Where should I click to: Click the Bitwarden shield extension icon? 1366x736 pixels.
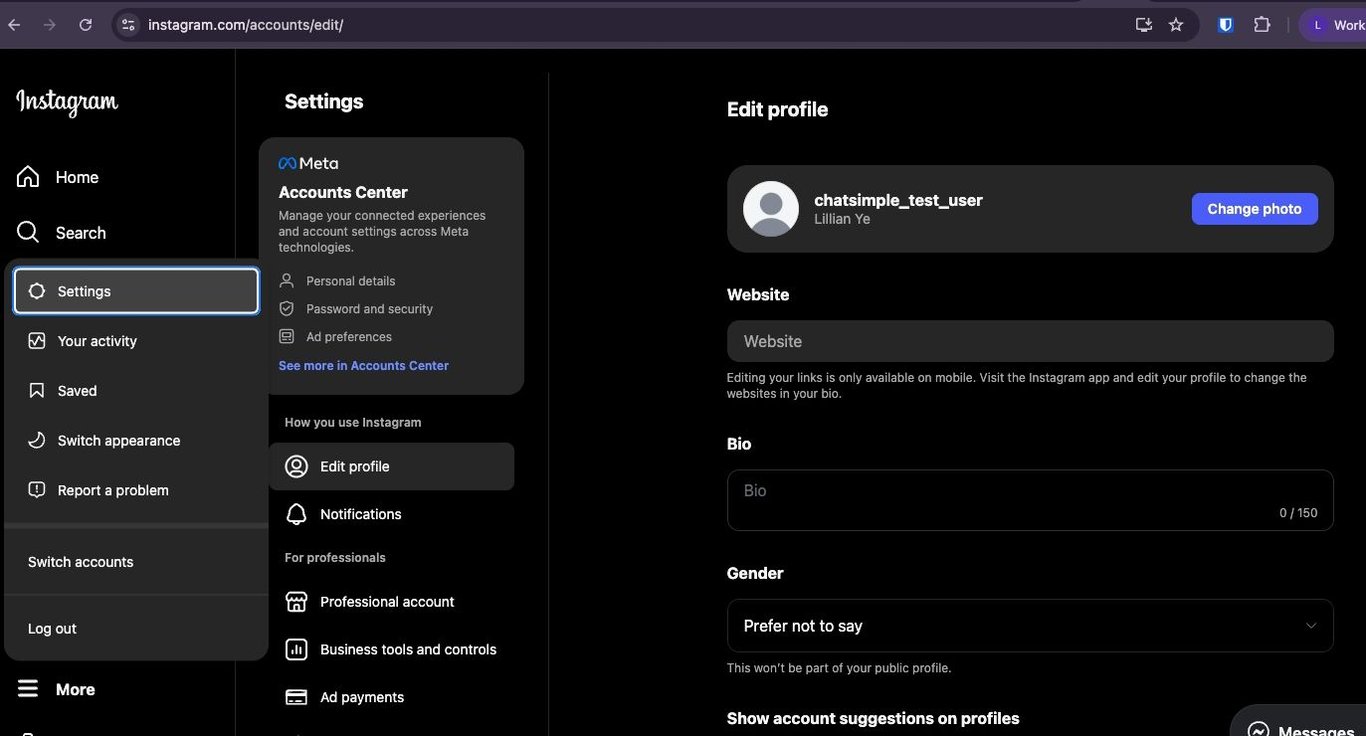pyautogui.click(x=1226, y=25)
